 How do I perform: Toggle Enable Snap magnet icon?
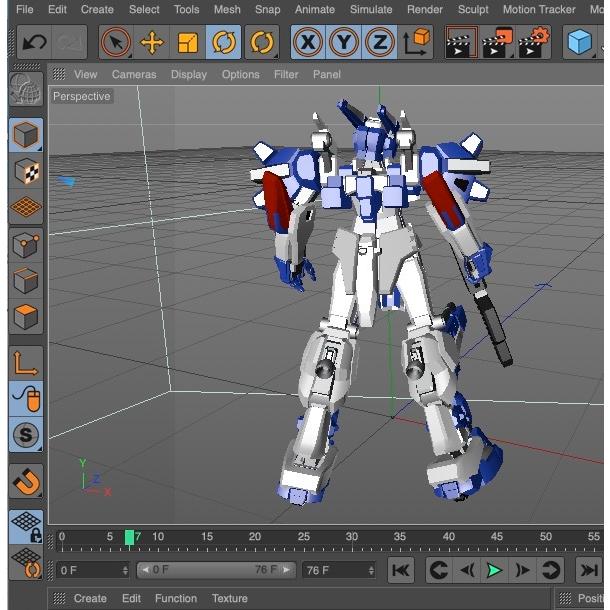point(26,481)
